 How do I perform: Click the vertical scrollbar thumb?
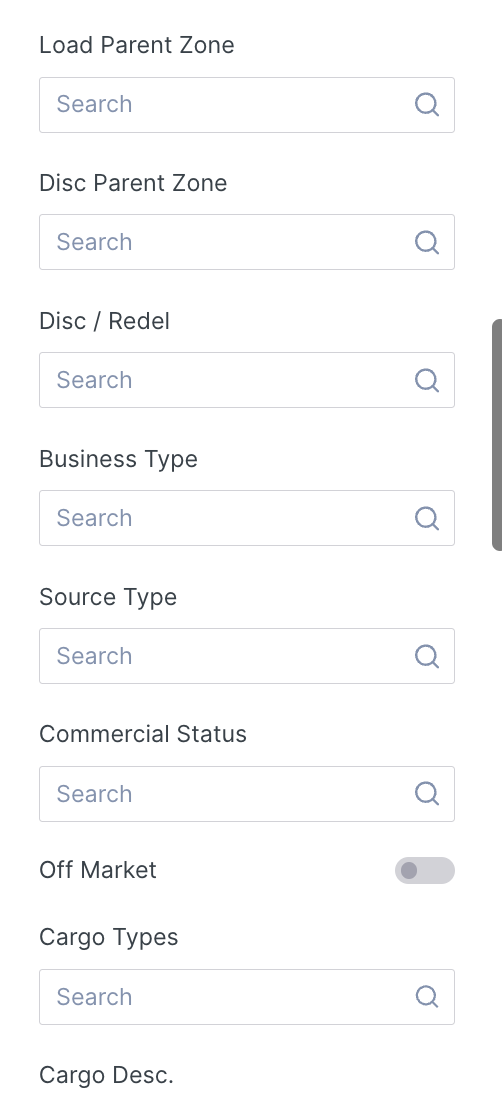496,434
